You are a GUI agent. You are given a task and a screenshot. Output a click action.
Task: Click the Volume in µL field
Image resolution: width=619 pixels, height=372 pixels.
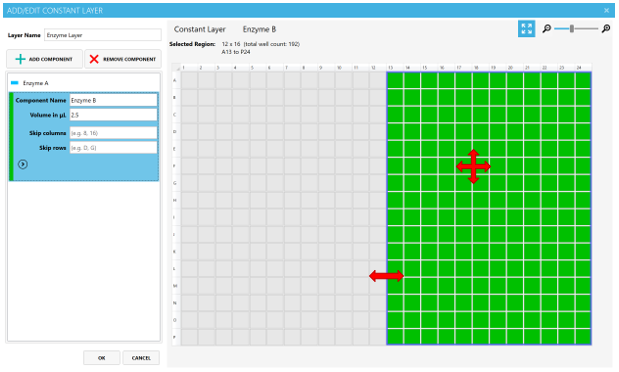click(113, 115)
